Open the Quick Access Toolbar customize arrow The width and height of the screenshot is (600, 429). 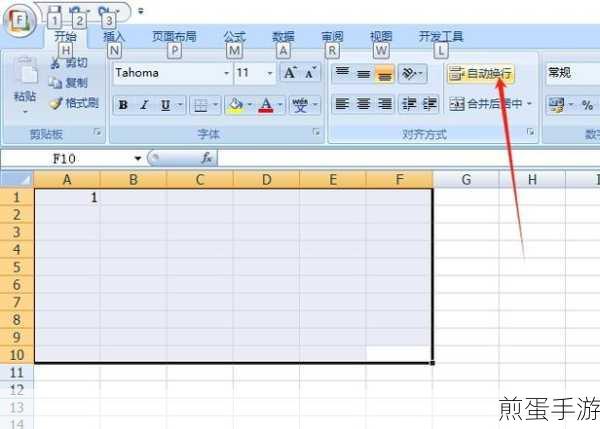(141, 11)
